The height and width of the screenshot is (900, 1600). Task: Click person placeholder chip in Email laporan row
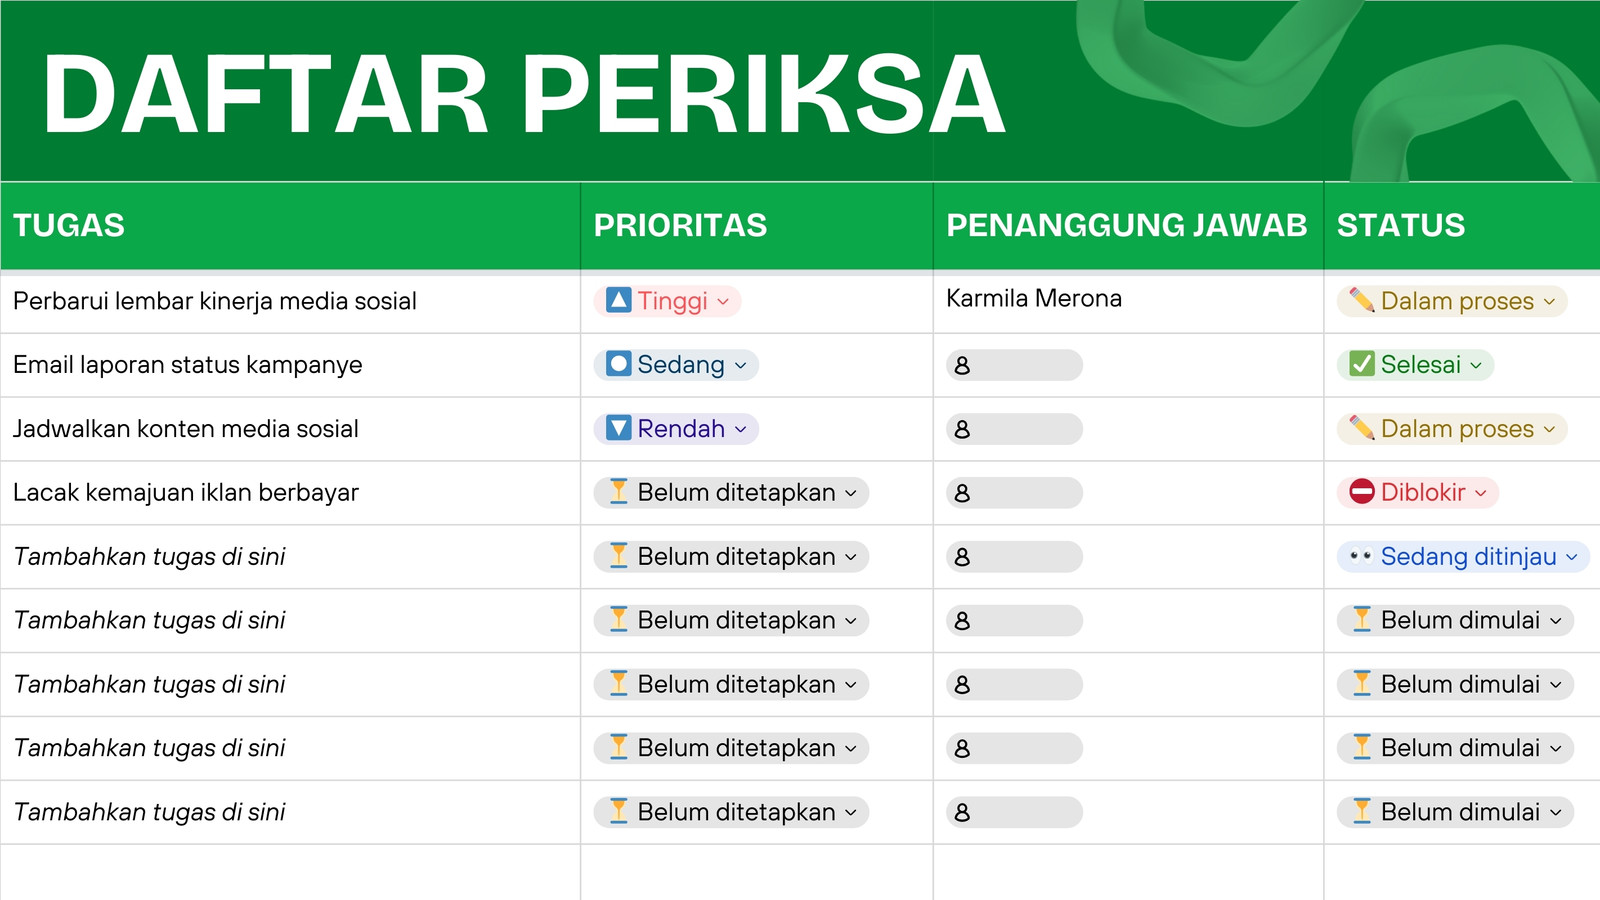[1014, 365]
